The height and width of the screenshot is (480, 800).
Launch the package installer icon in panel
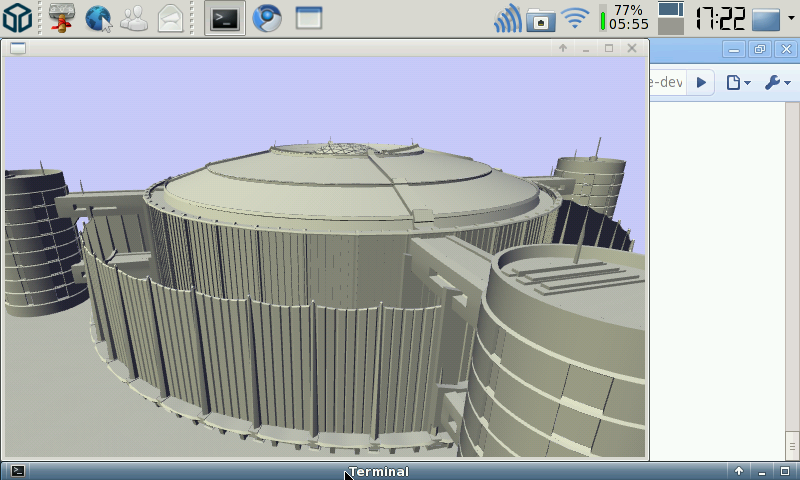click(62, 18)
